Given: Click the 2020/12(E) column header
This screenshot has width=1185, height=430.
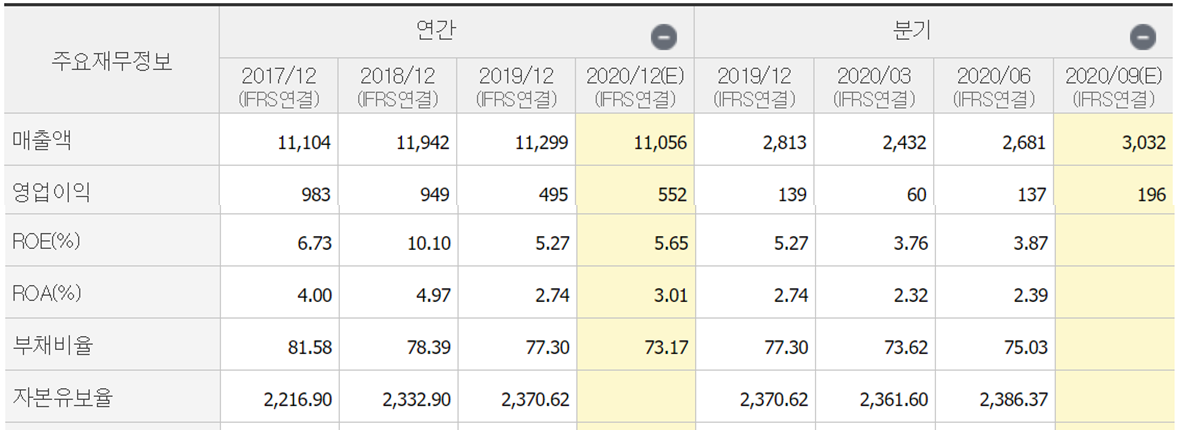Looking at the screenshot, I should 635,85.
